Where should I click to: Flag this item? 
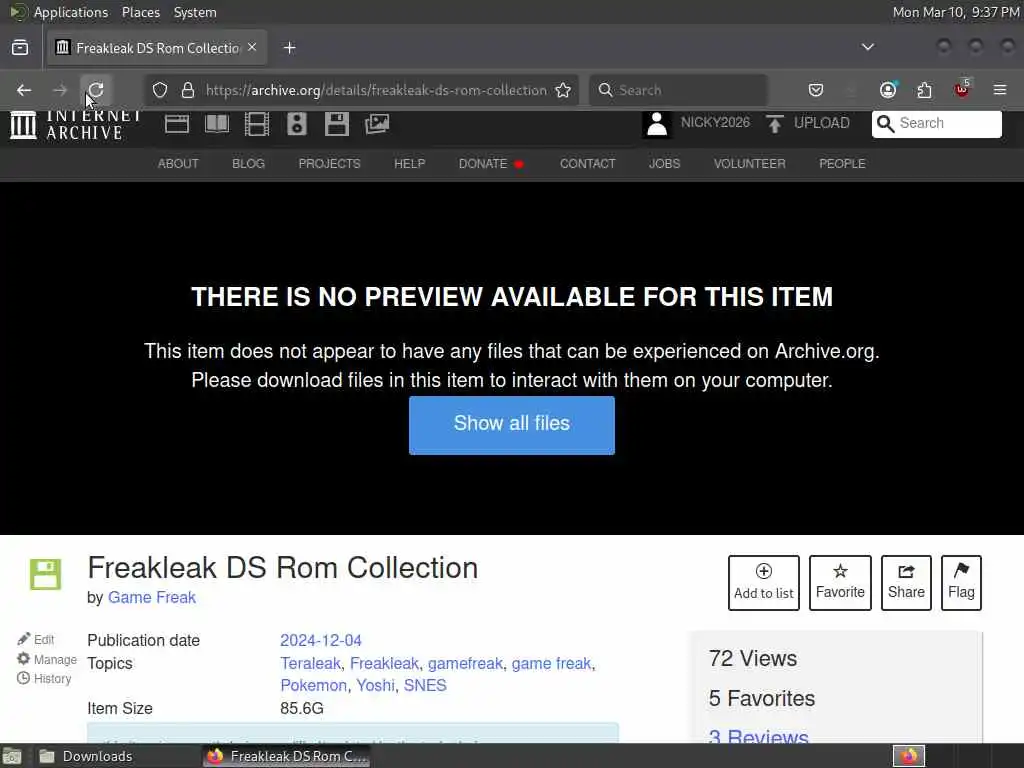pyautogui.click(x=961, y=583)
